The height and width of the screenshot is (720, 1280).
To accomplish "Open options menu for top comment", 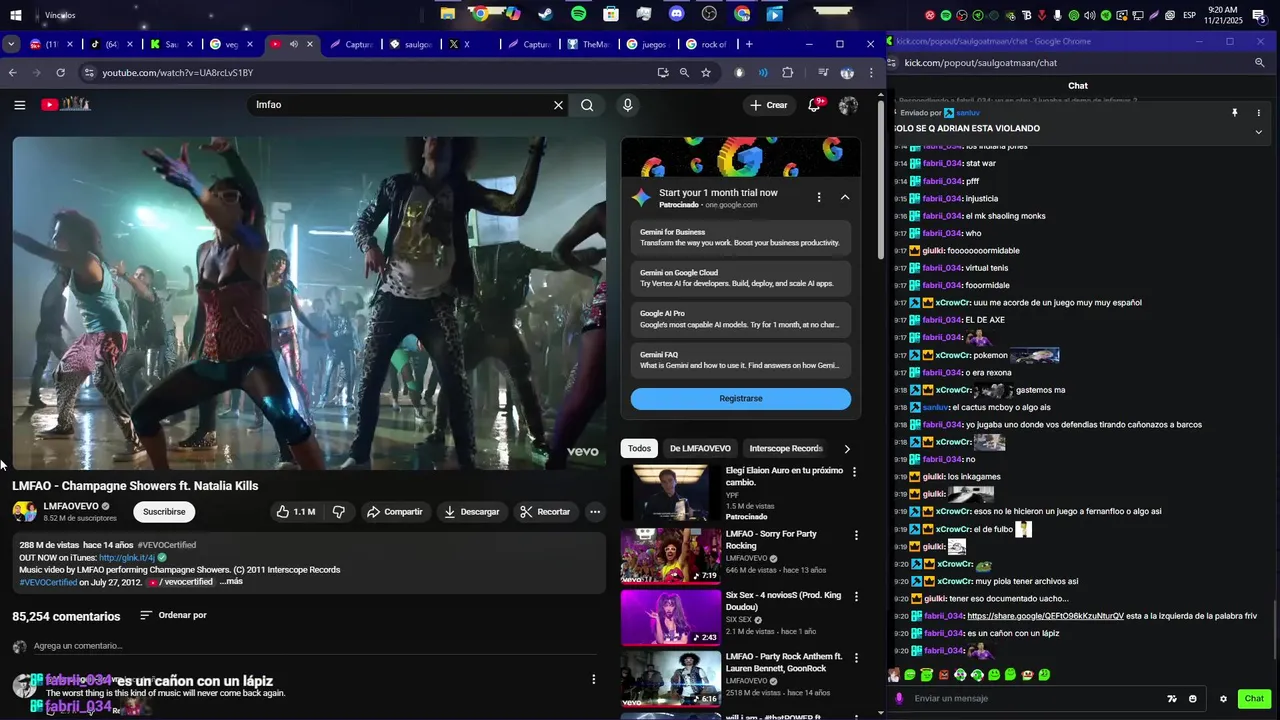I will point(594,680).
